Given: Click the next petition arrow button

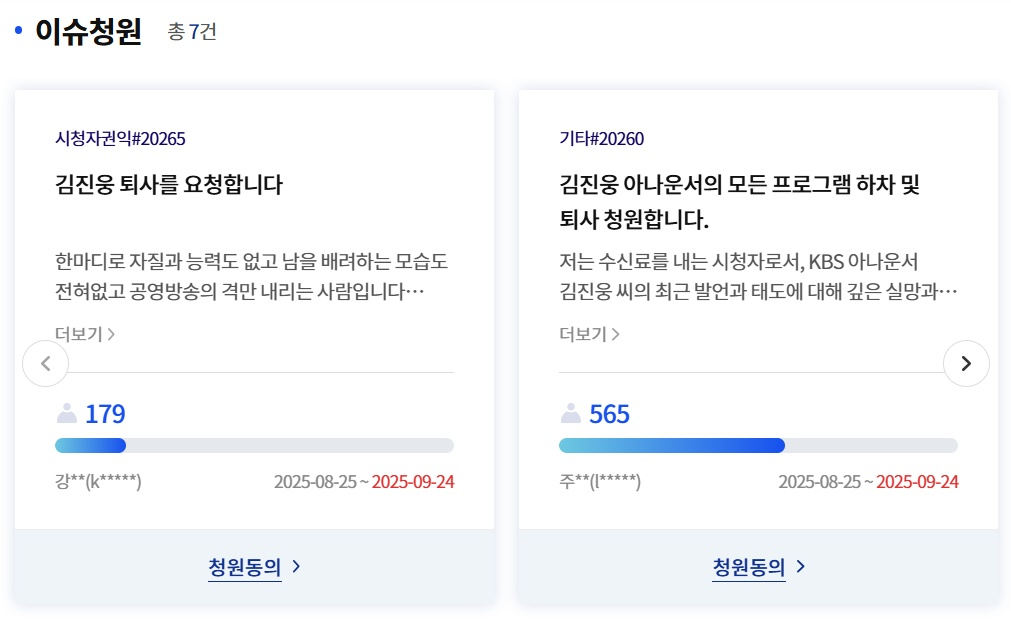Looking at the screenshot, I should (965, 364).
